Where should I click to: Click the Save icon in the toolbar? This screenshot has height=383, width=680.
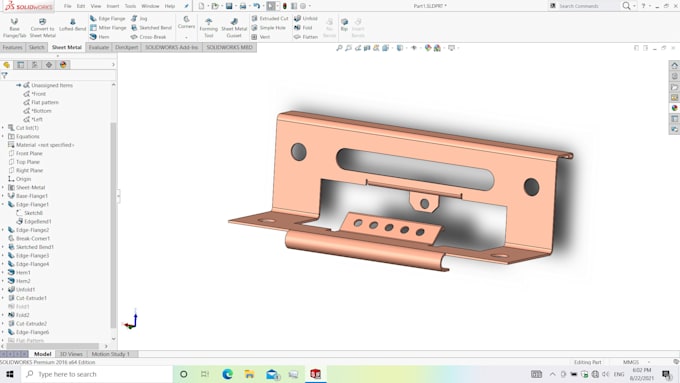point(229,6)
